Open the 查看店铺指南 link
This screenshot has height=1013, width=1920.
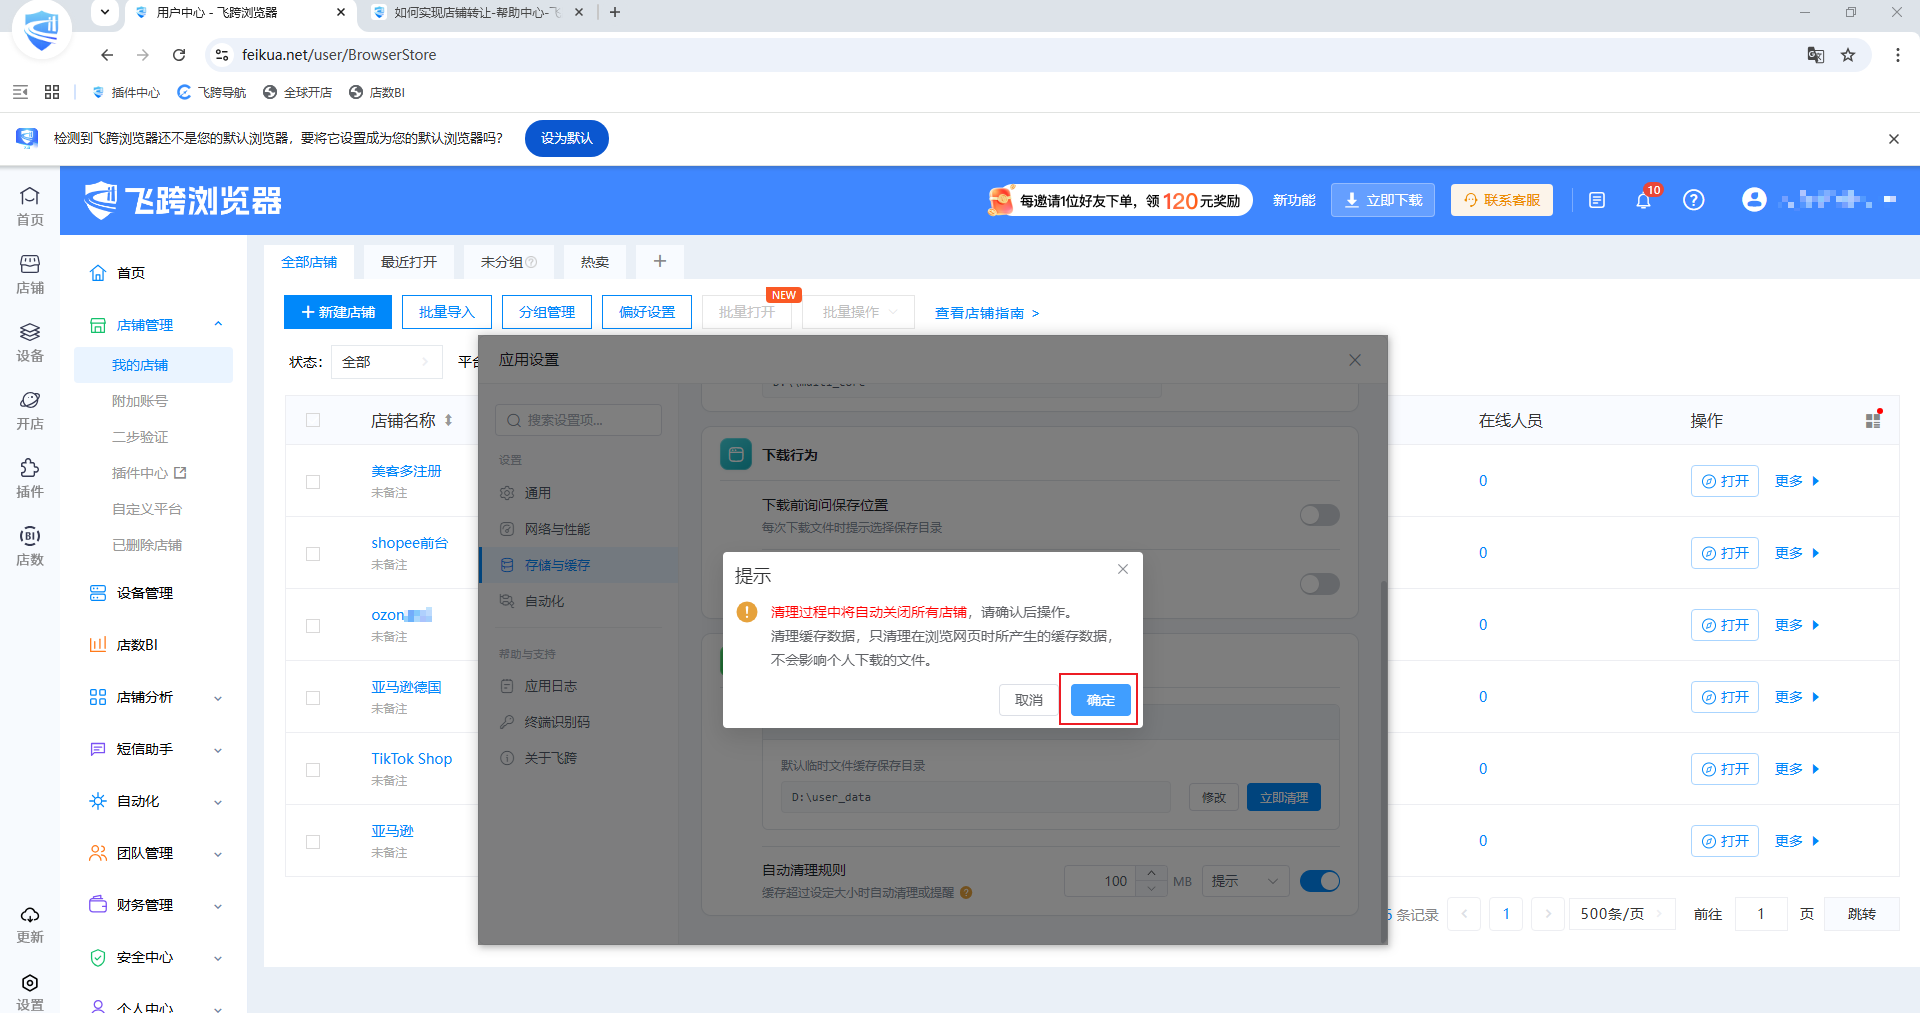coord(986,313)
